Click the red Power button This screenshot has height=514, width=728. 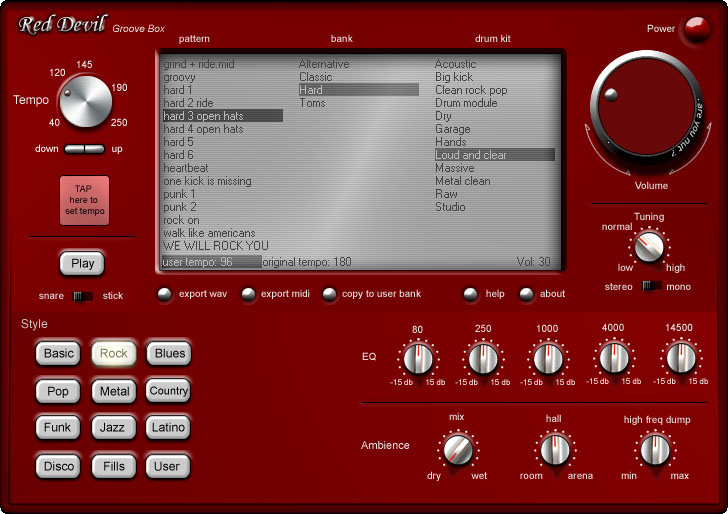point(695,30)
